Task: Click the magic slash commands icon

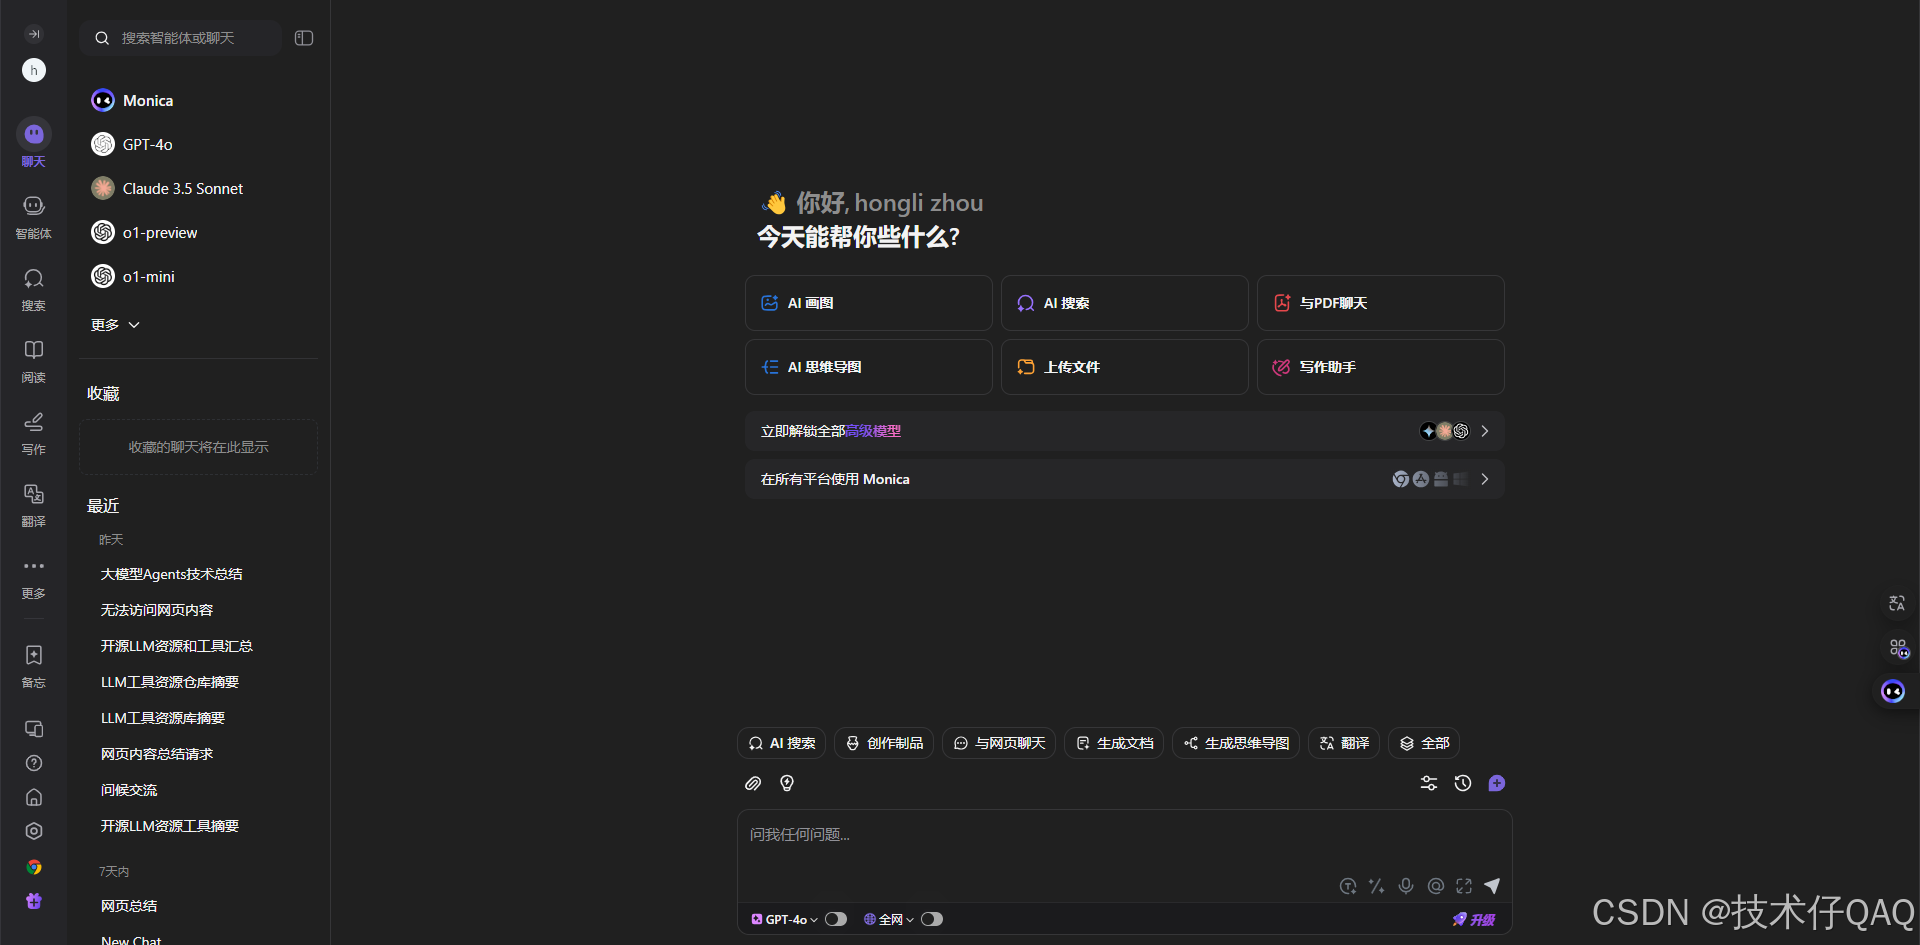Action: tap(1377, 886)
